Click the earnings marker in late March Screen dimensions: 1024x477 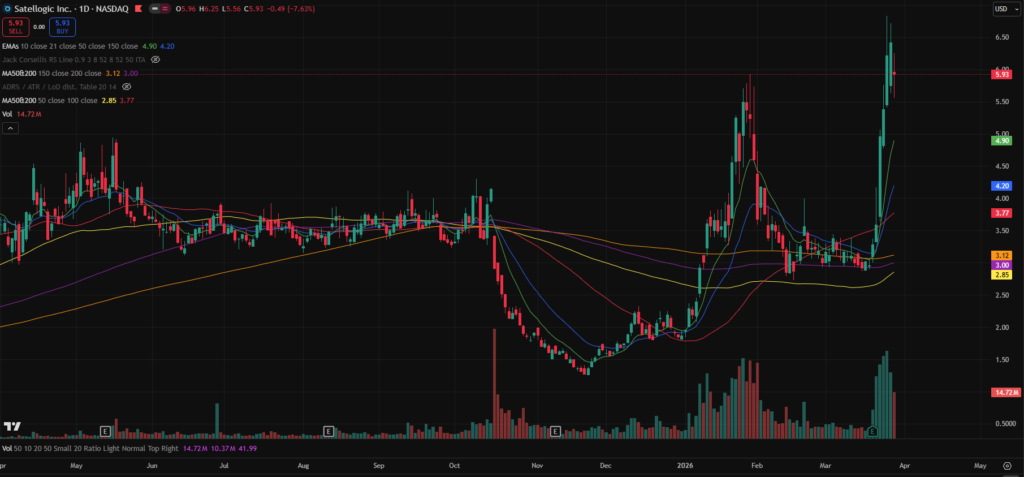[872, 431]
